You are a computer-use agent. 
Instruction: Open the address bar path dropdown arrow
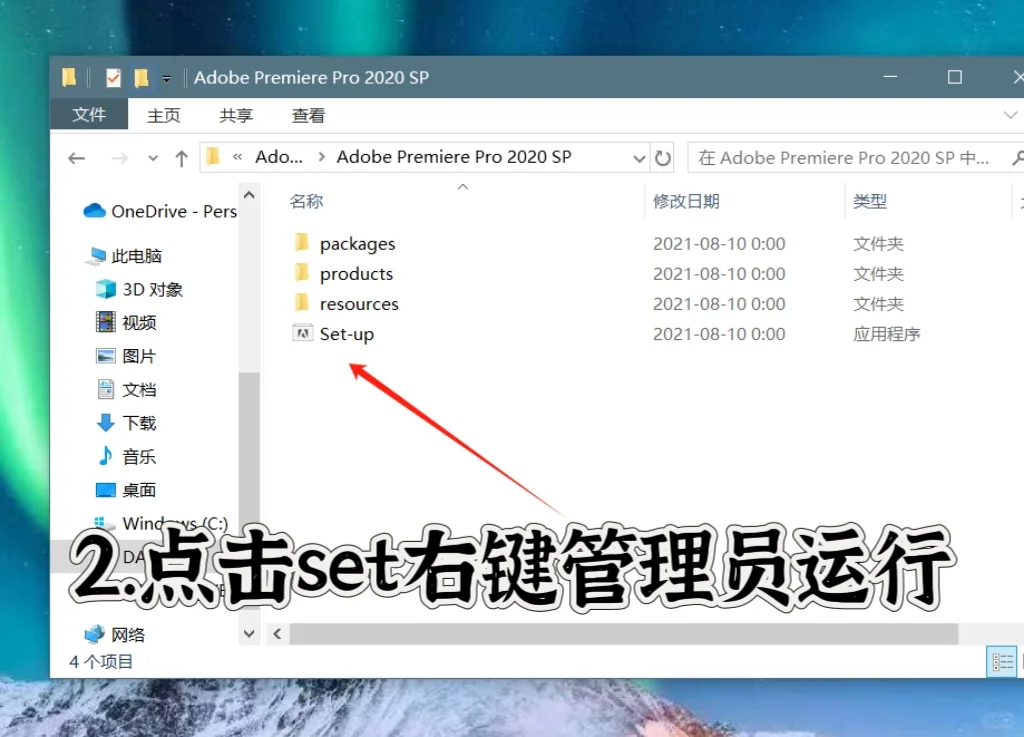(x=639, y=157)
